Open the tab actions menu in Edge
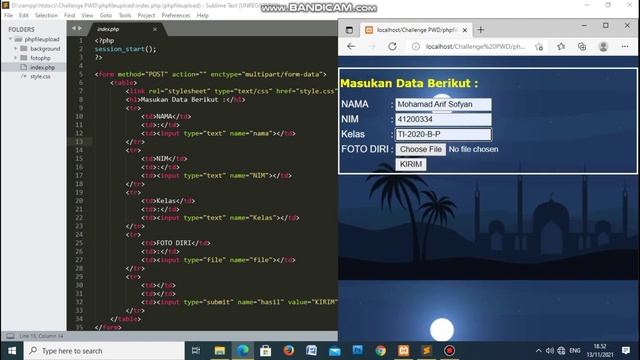 [349, 30]
